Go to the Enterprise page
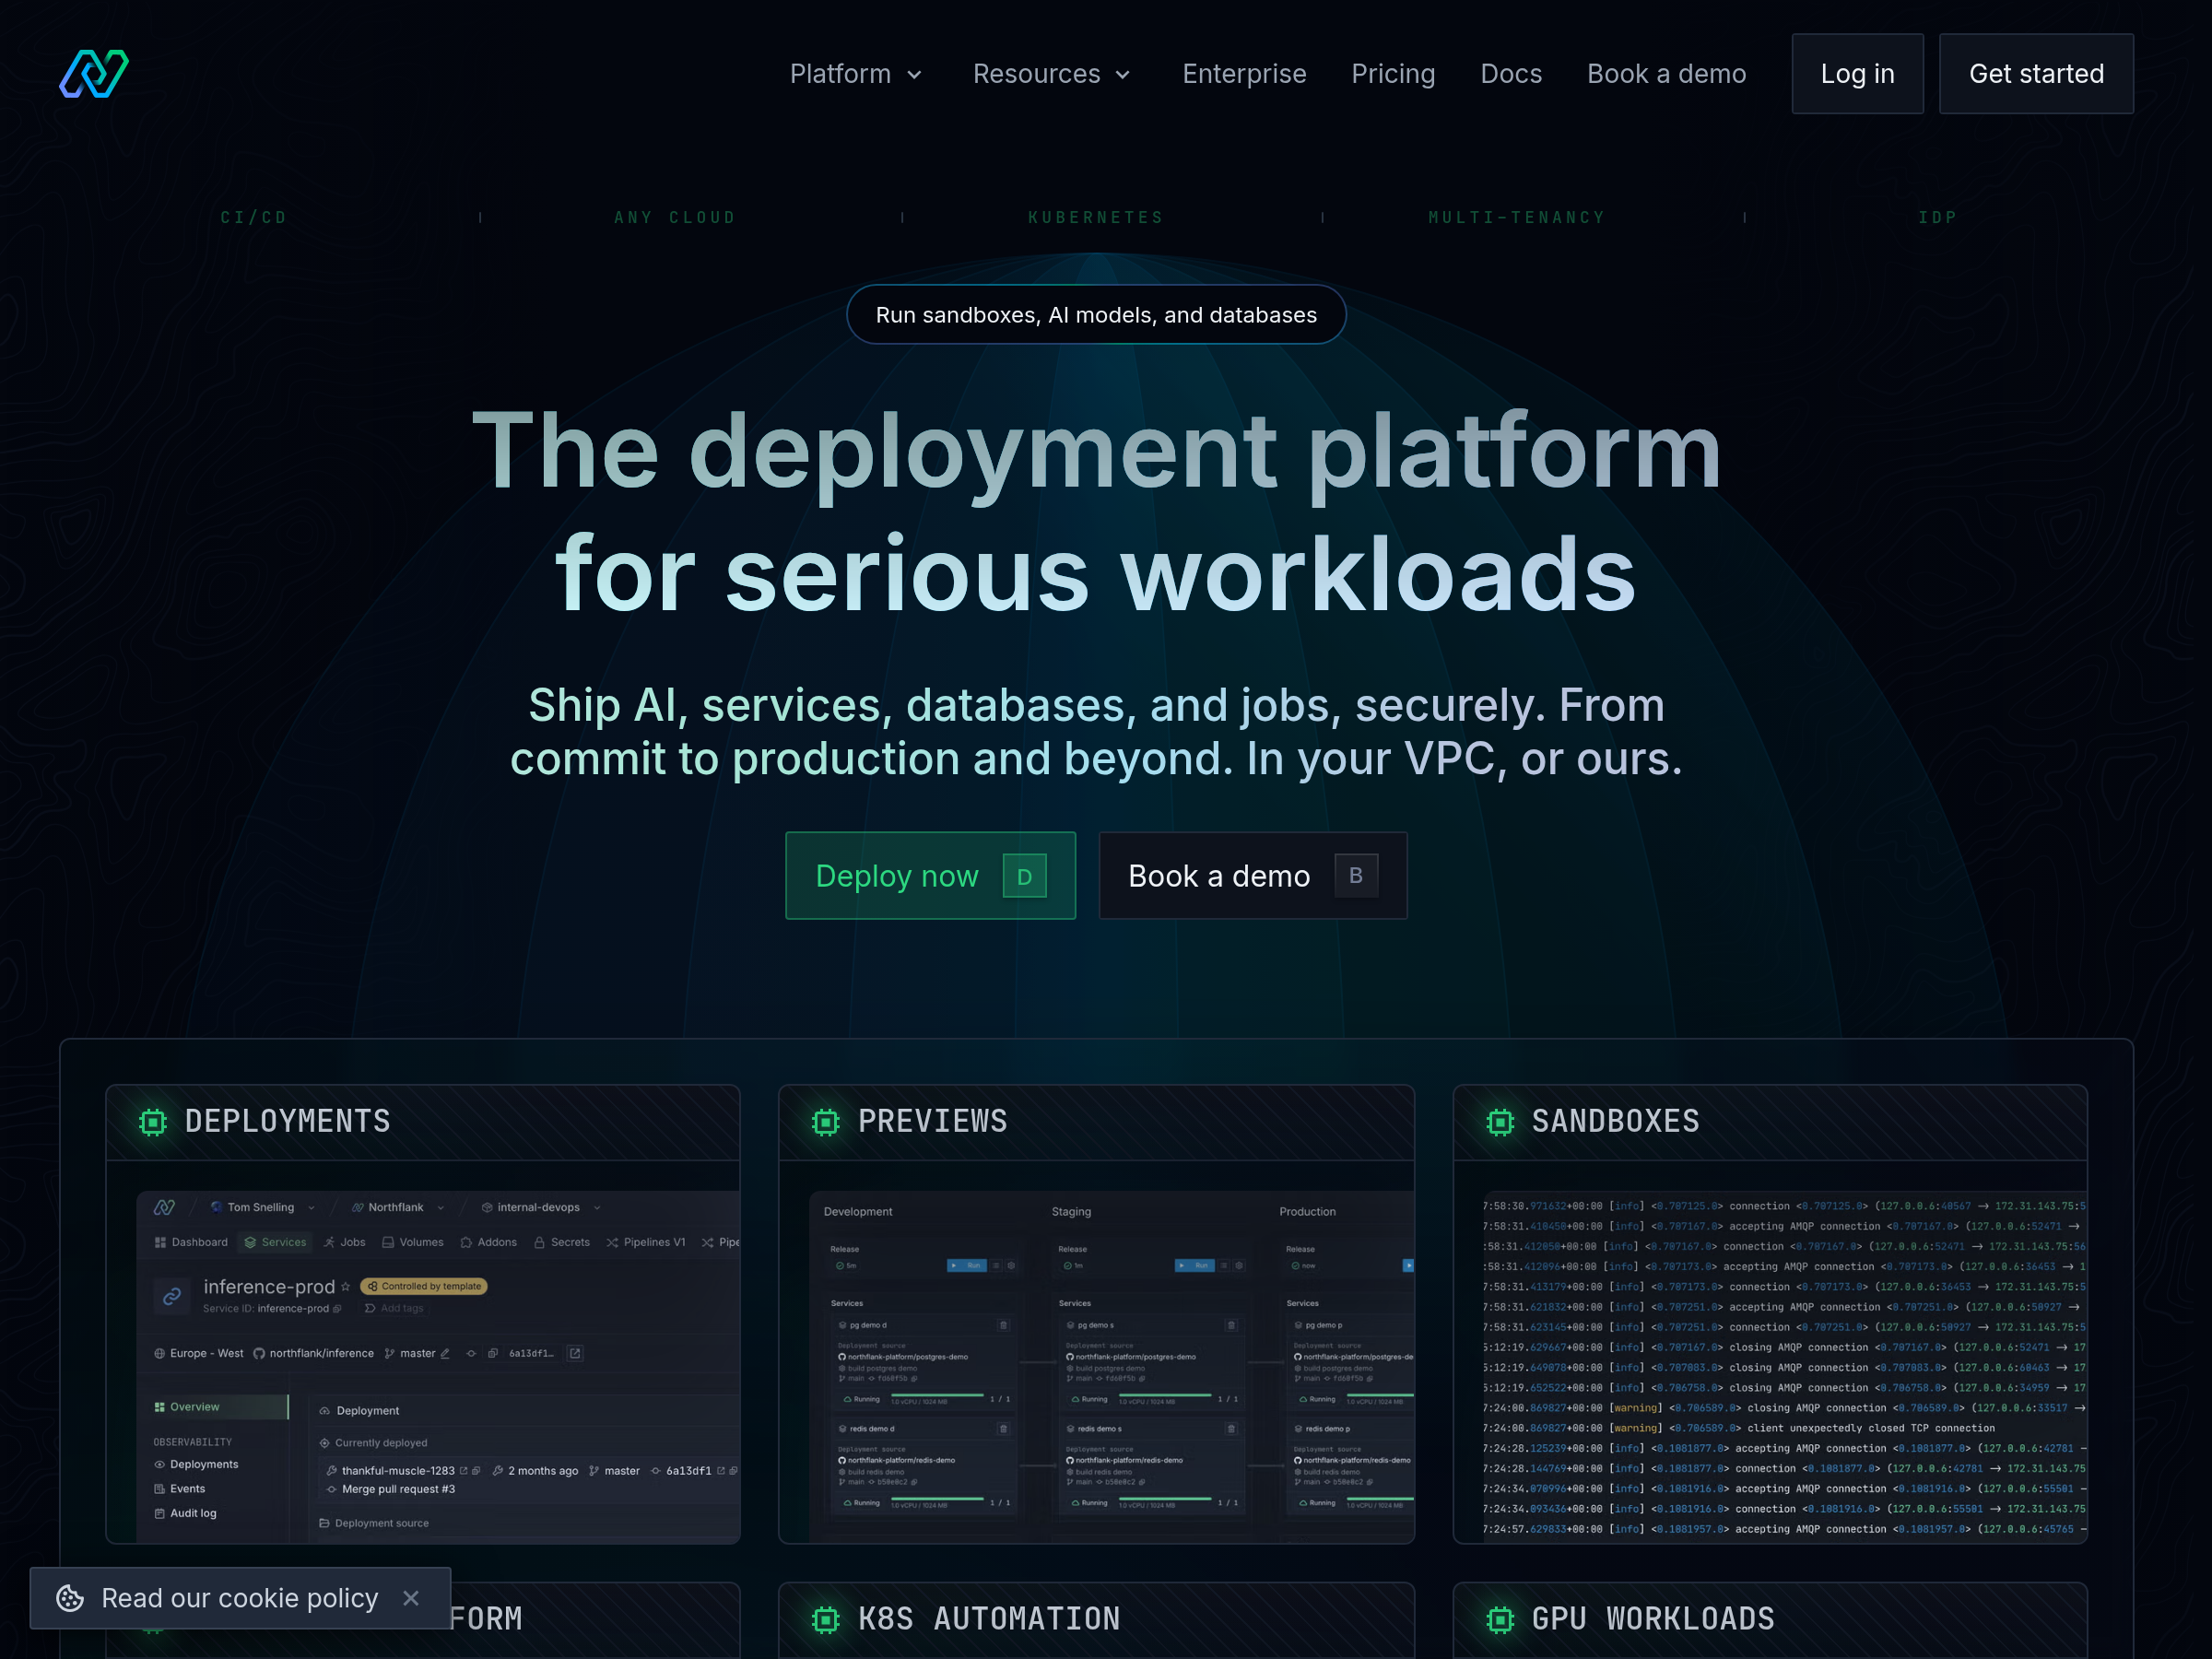Screen dimensions: 2212x1659 coord(1244,74)
